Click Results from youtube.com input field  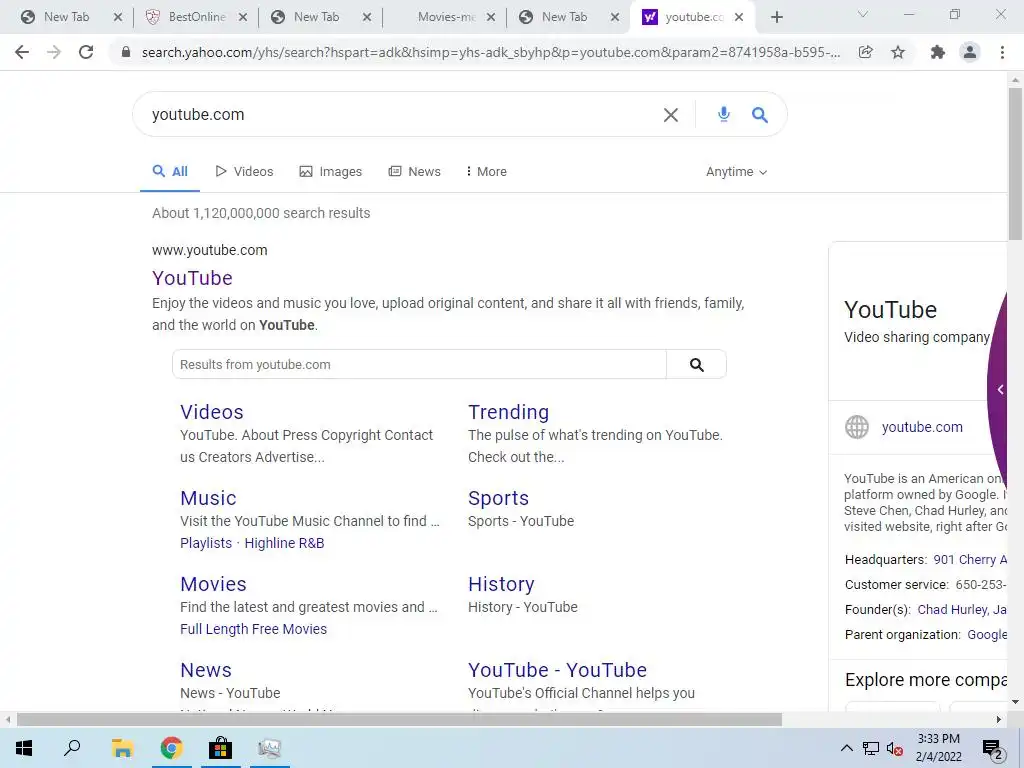(419, 364)
